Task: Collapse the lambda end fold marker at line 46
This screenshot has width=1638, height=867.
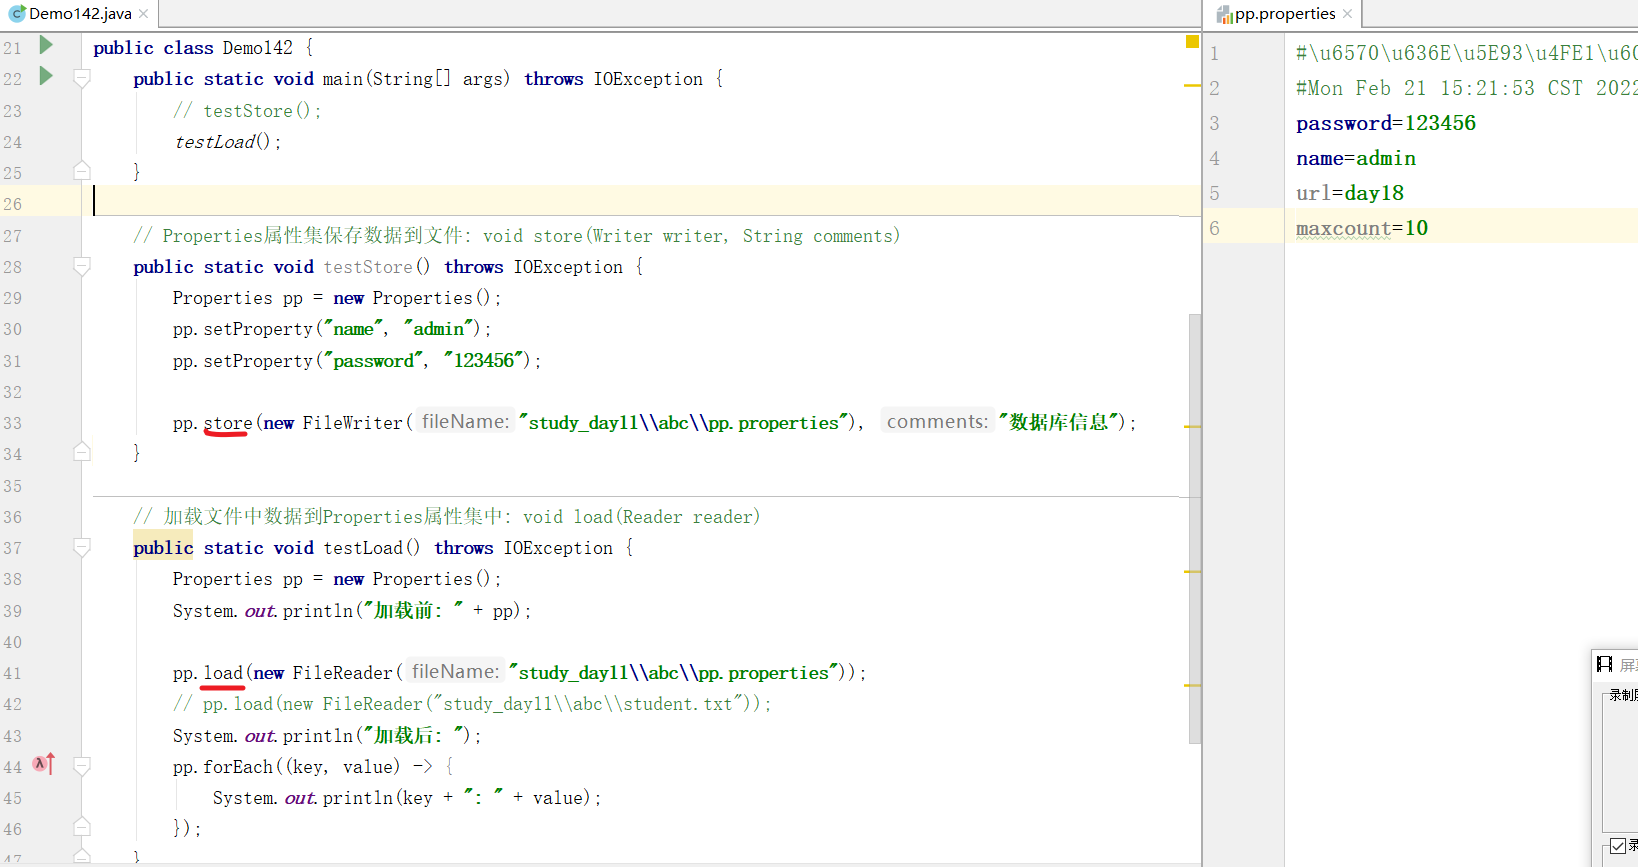Action: 82,827
